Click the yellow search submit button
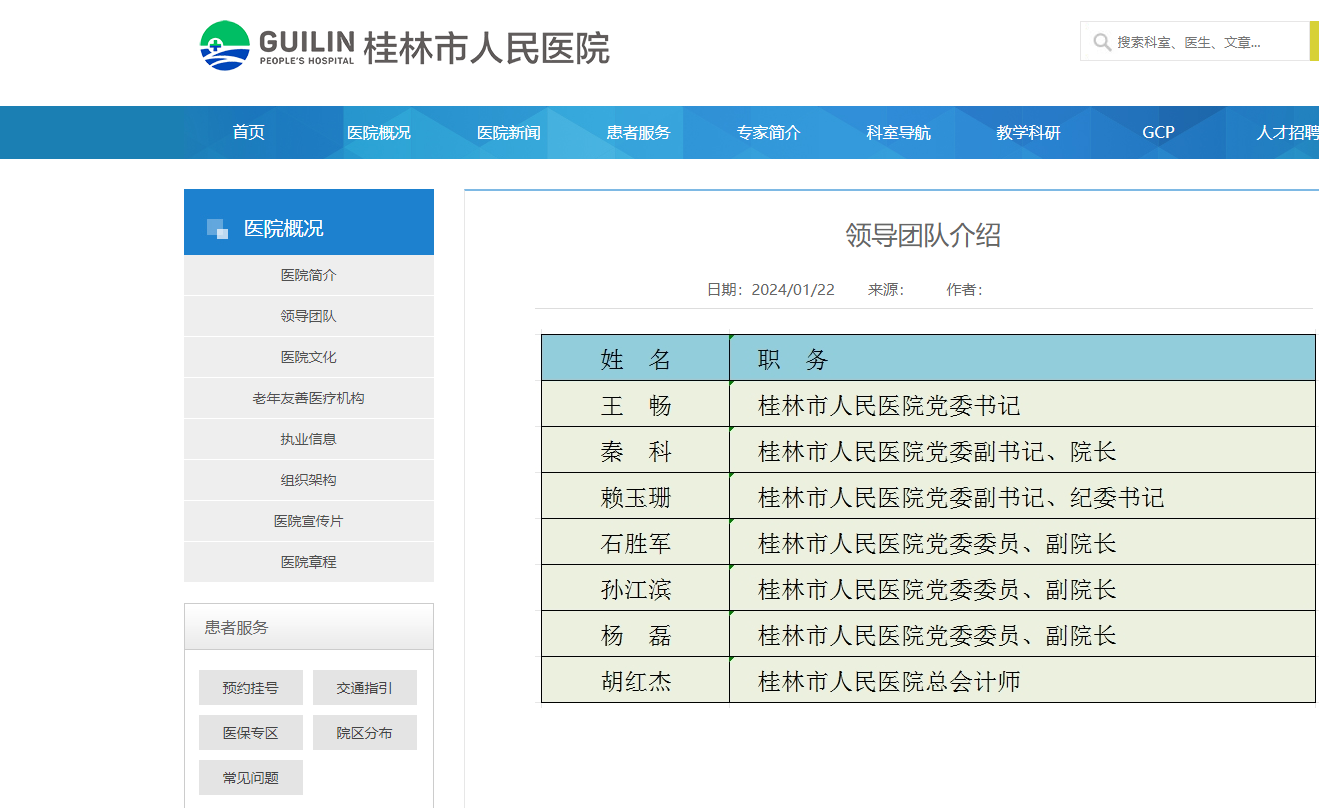 click(1314, 42)
